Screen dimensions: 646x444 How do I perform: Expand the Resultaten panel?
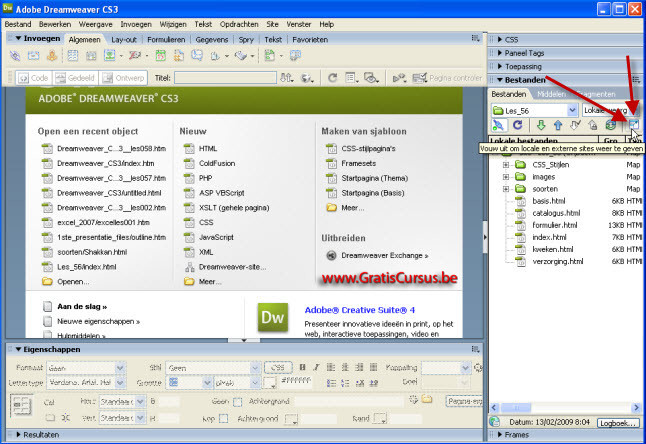tap(18, 435)
